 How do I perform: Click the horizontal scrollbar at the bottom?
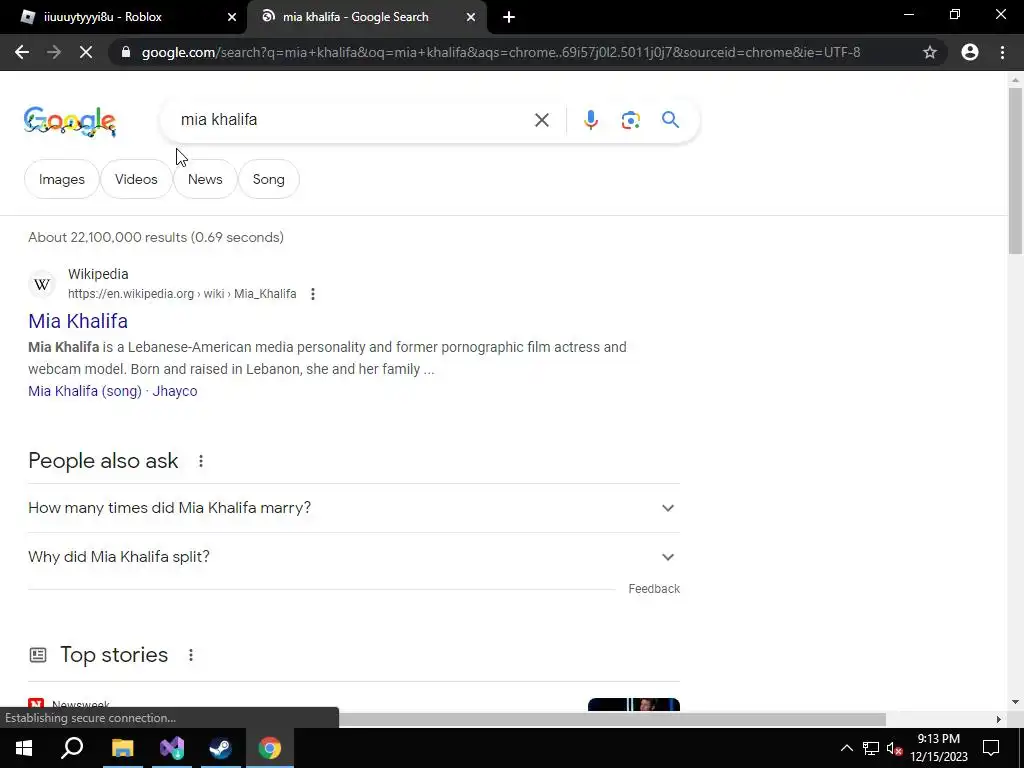click(x=612, y=719)
